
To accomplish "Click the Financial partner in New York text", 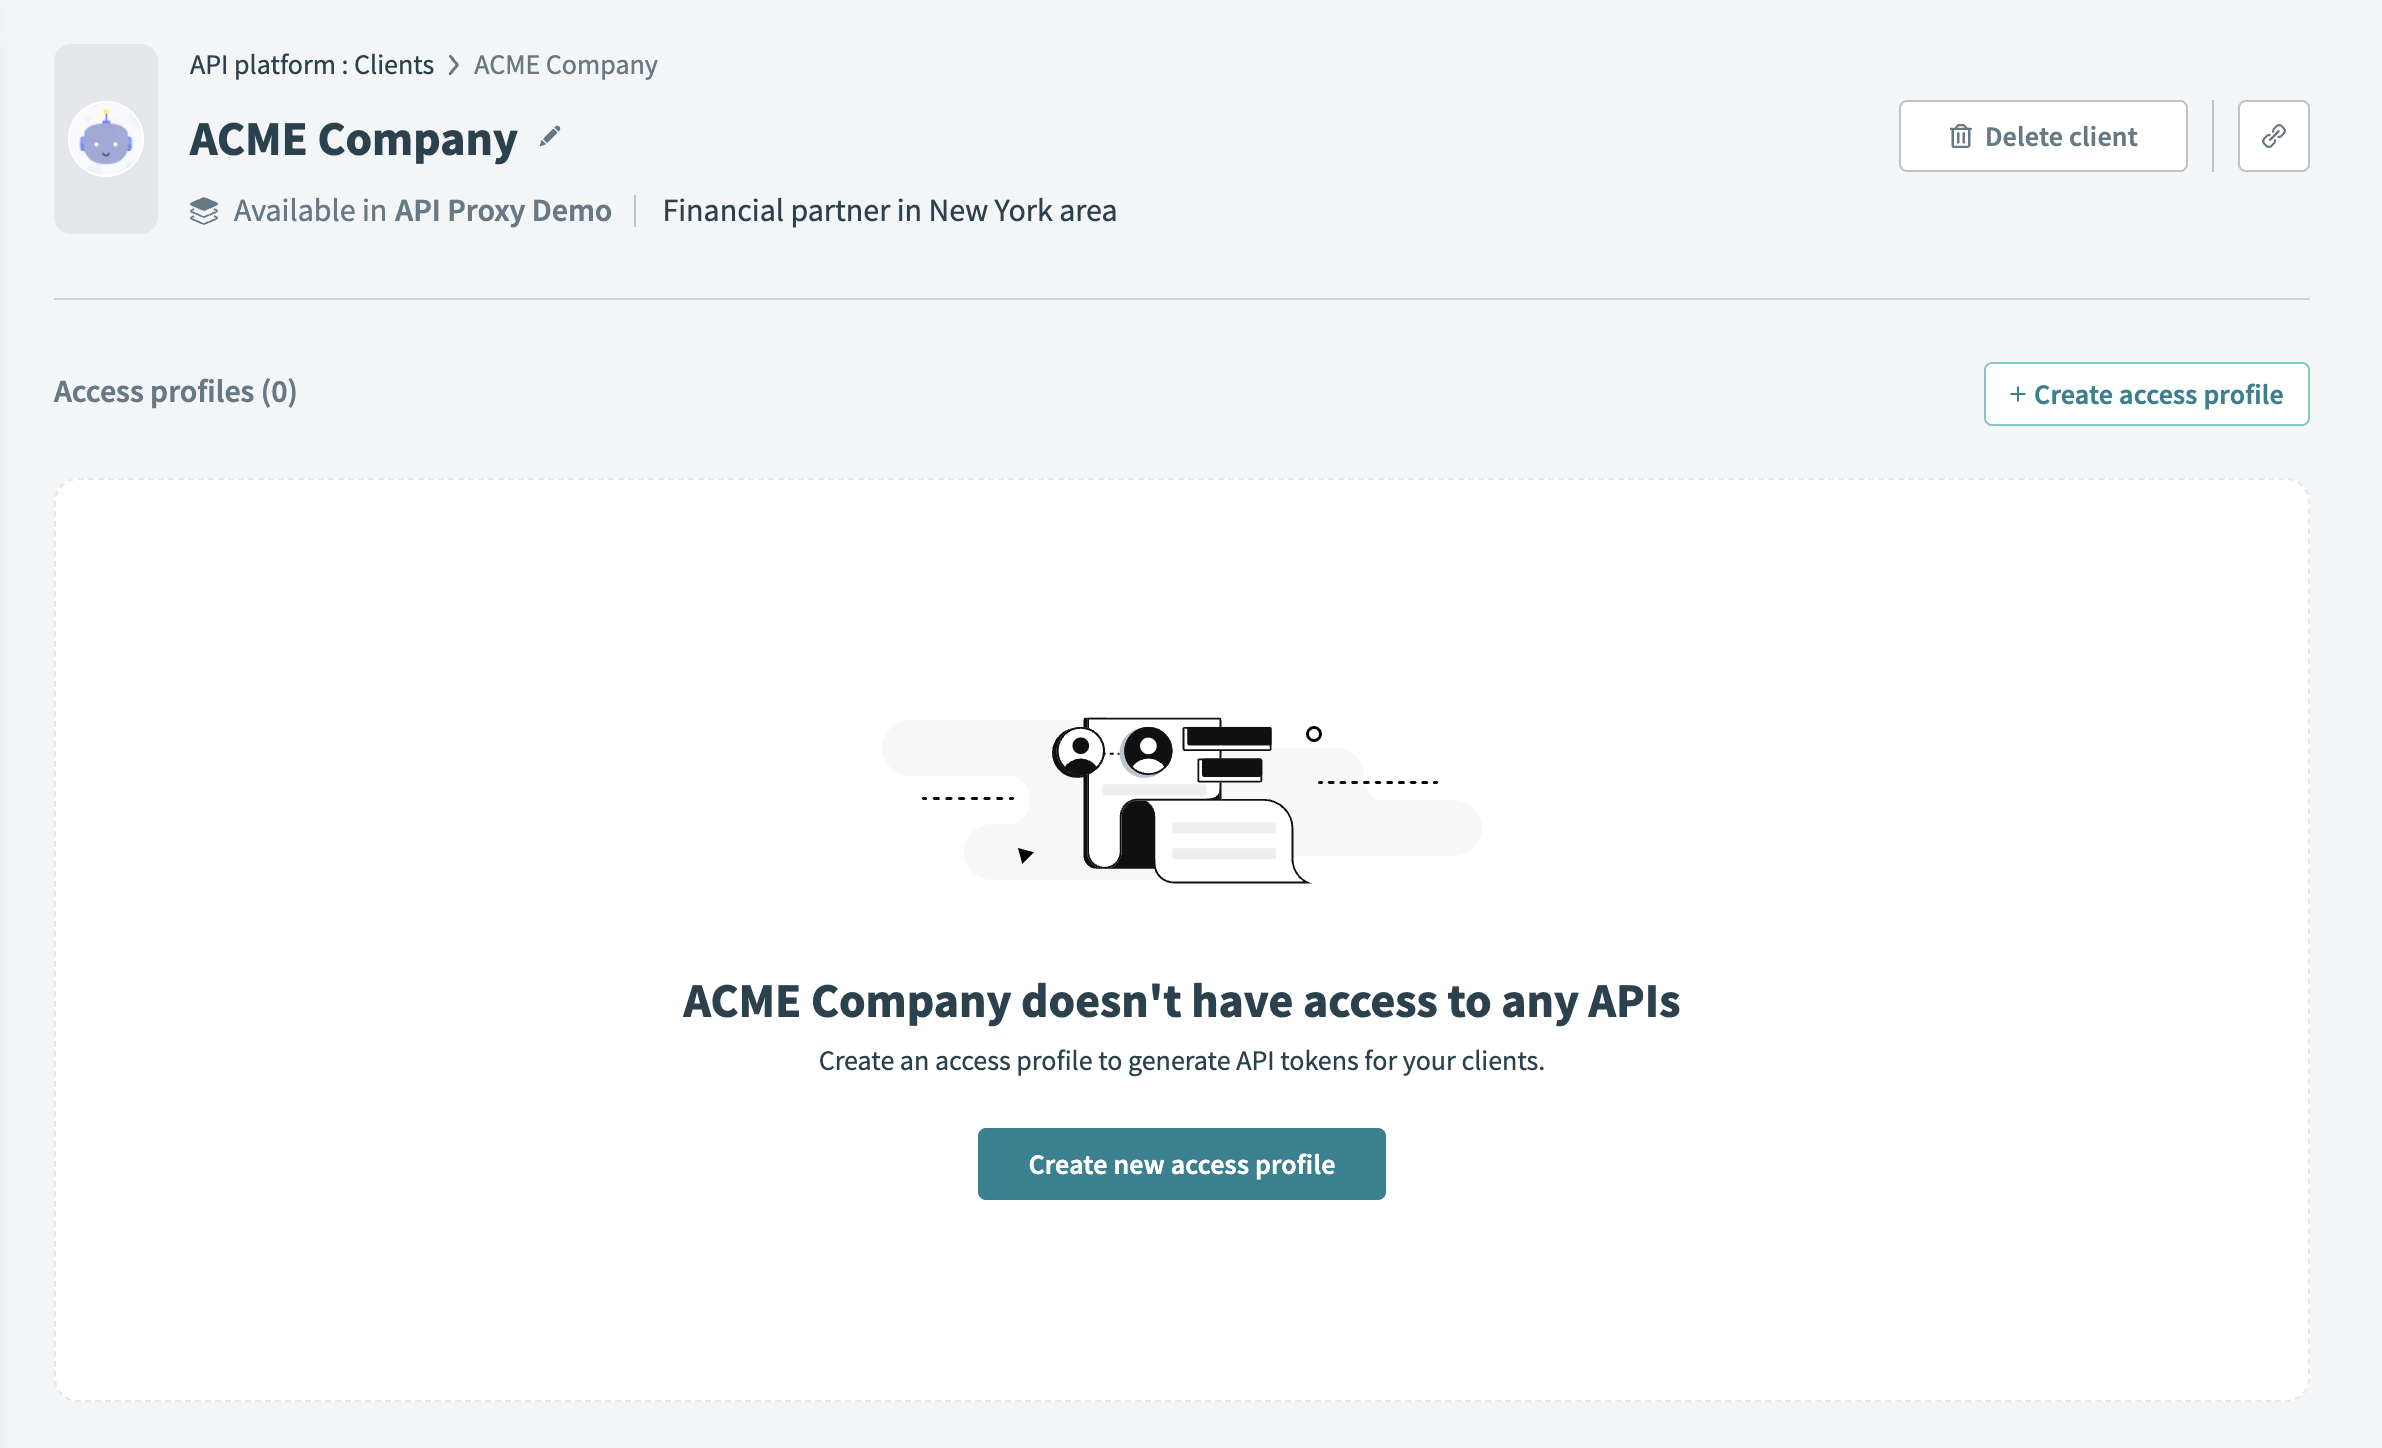I will pos(890,210).
